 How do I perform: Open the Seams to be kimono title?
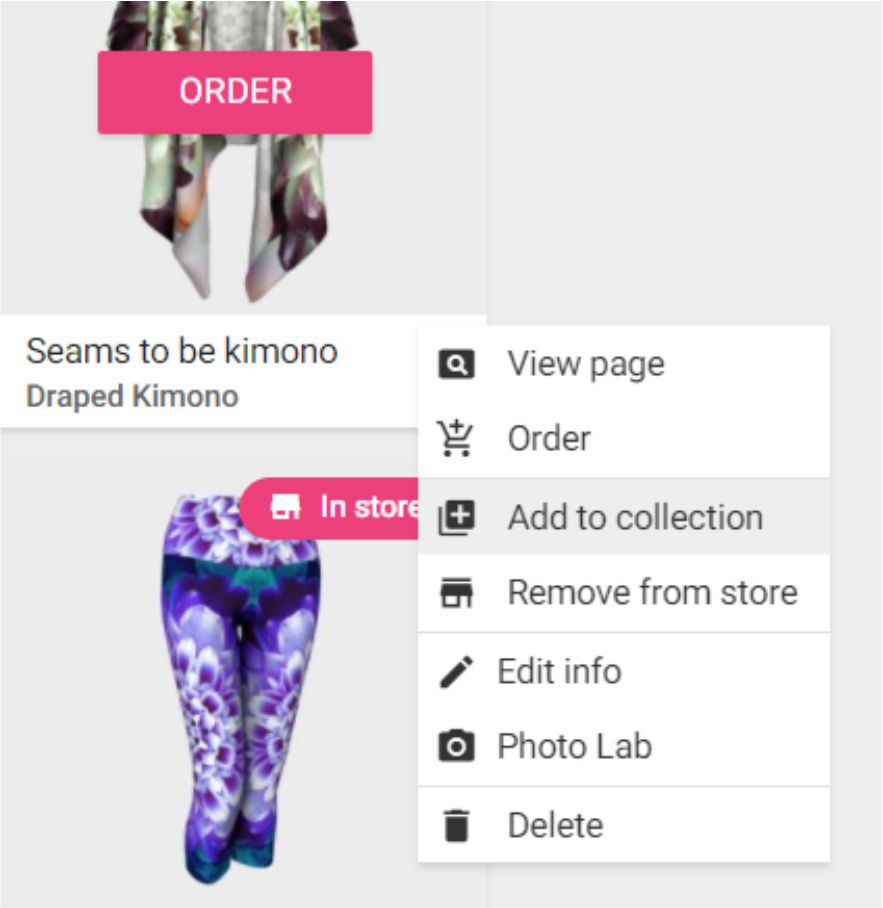point(182,351)
